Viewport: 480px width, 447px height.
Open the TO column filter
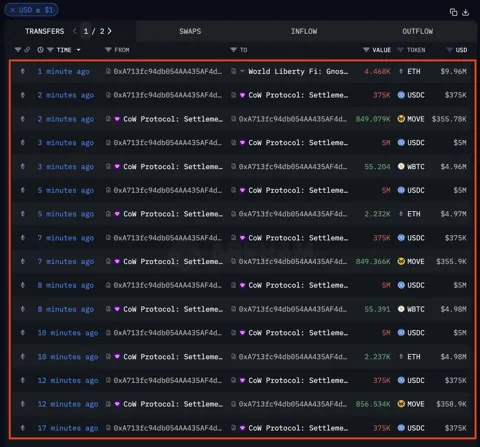233,50
